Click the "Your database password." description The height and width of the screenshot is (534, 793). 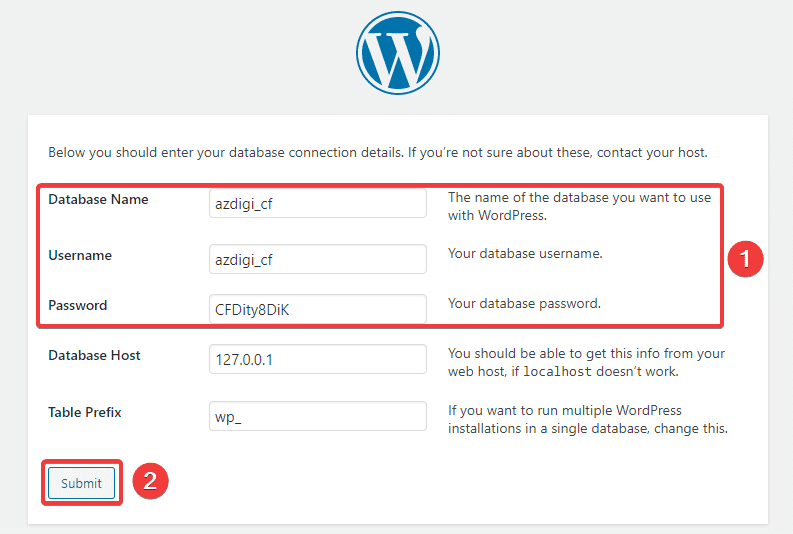524,303
